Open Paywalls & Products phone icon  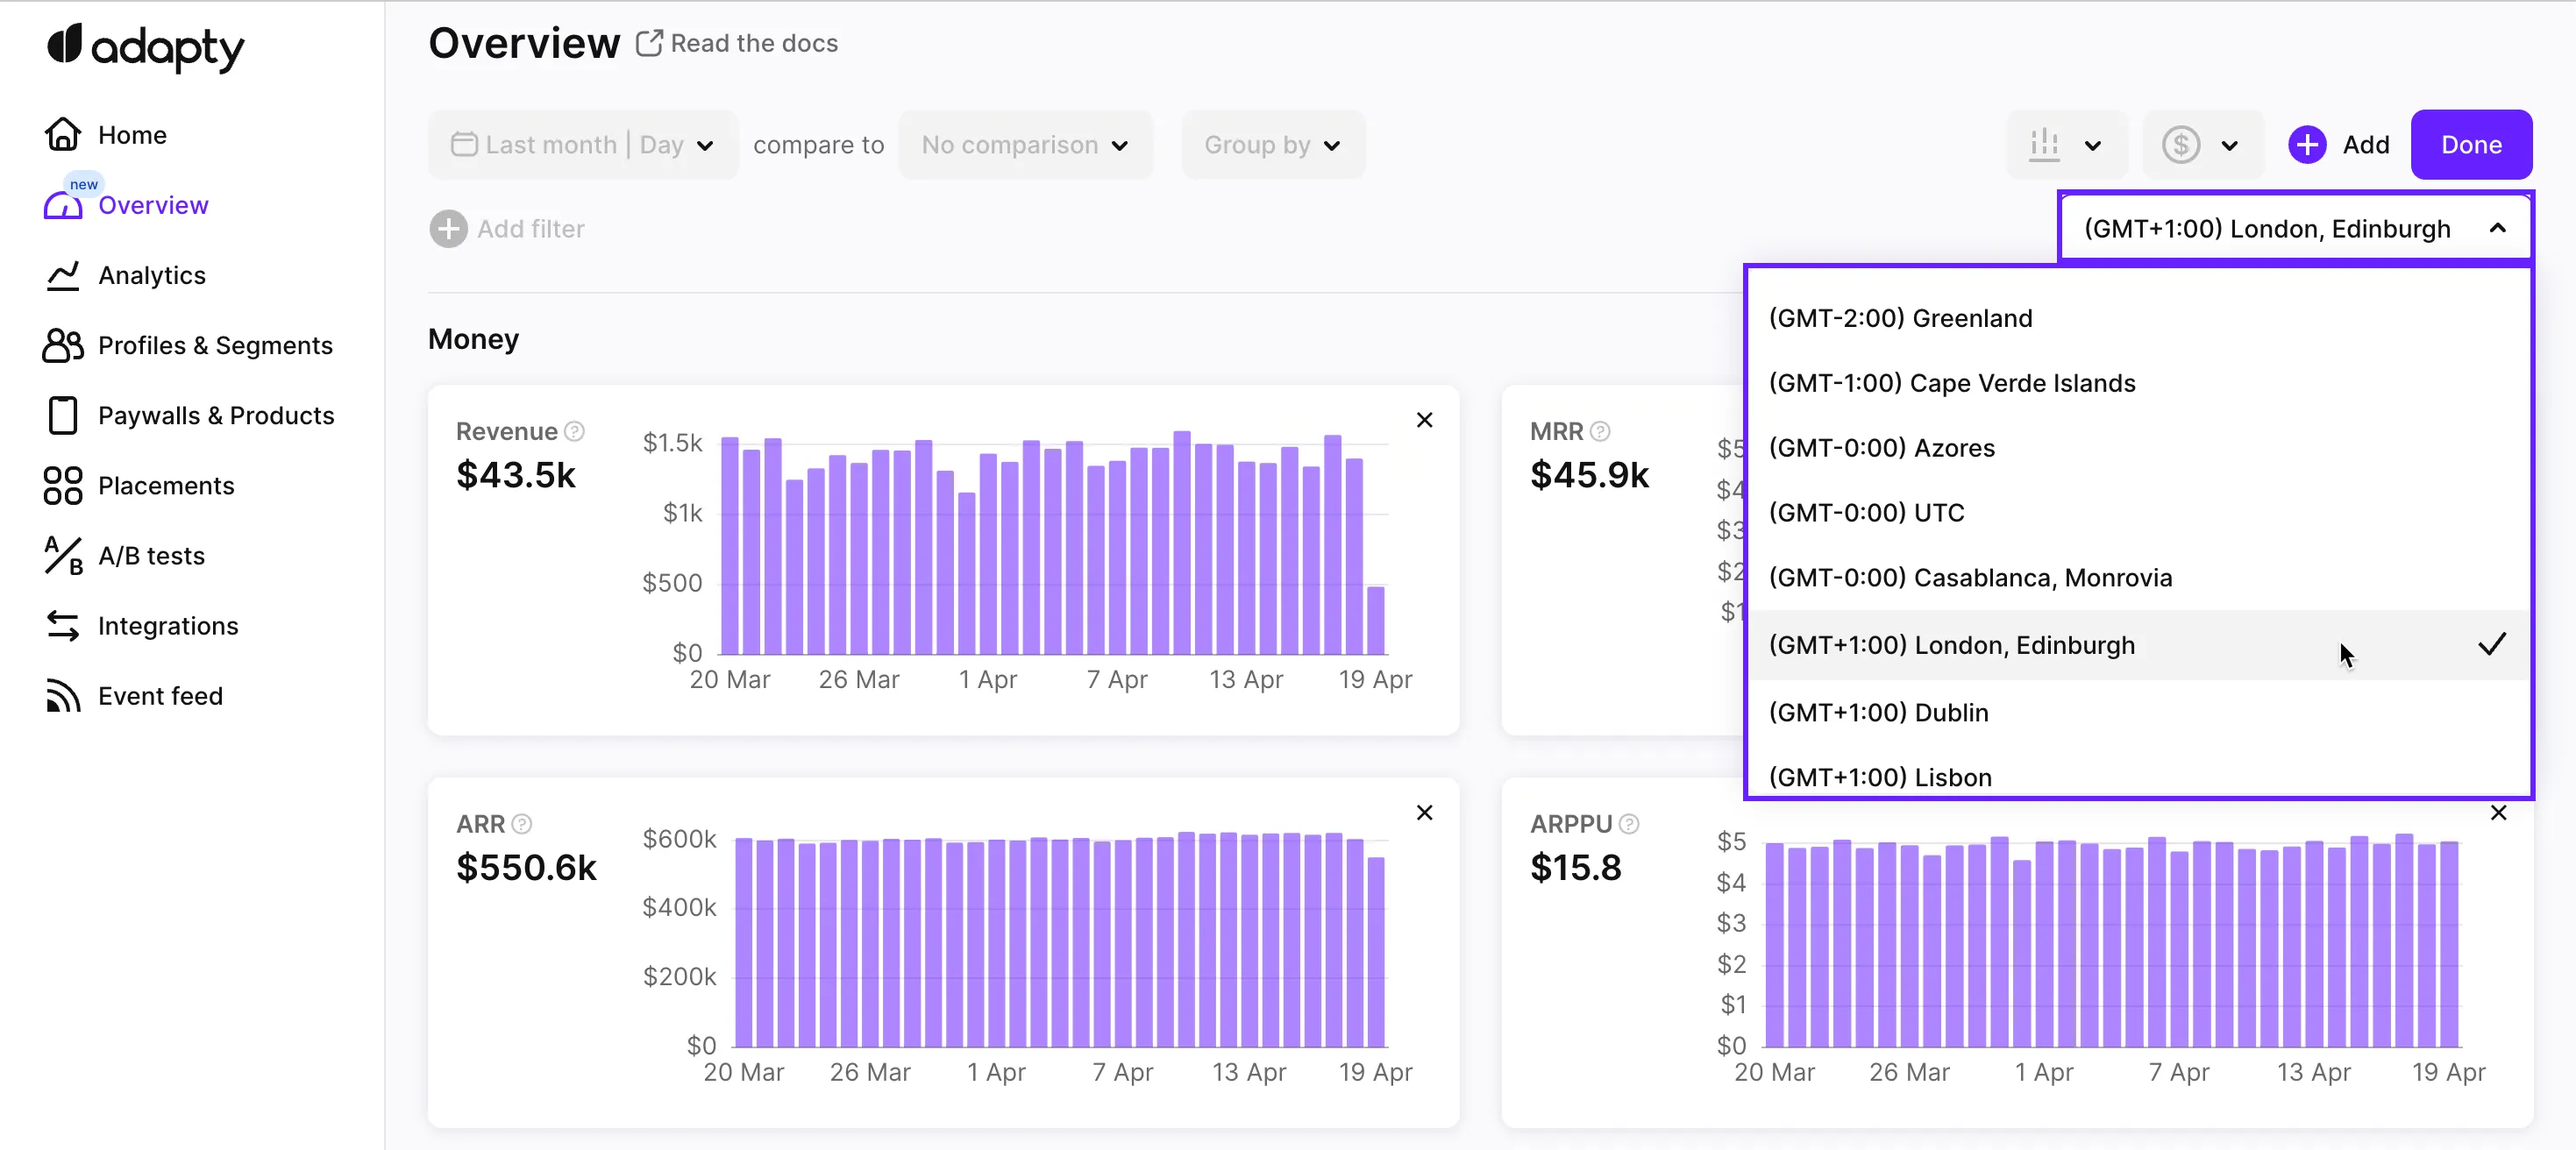tap(62, 415)
